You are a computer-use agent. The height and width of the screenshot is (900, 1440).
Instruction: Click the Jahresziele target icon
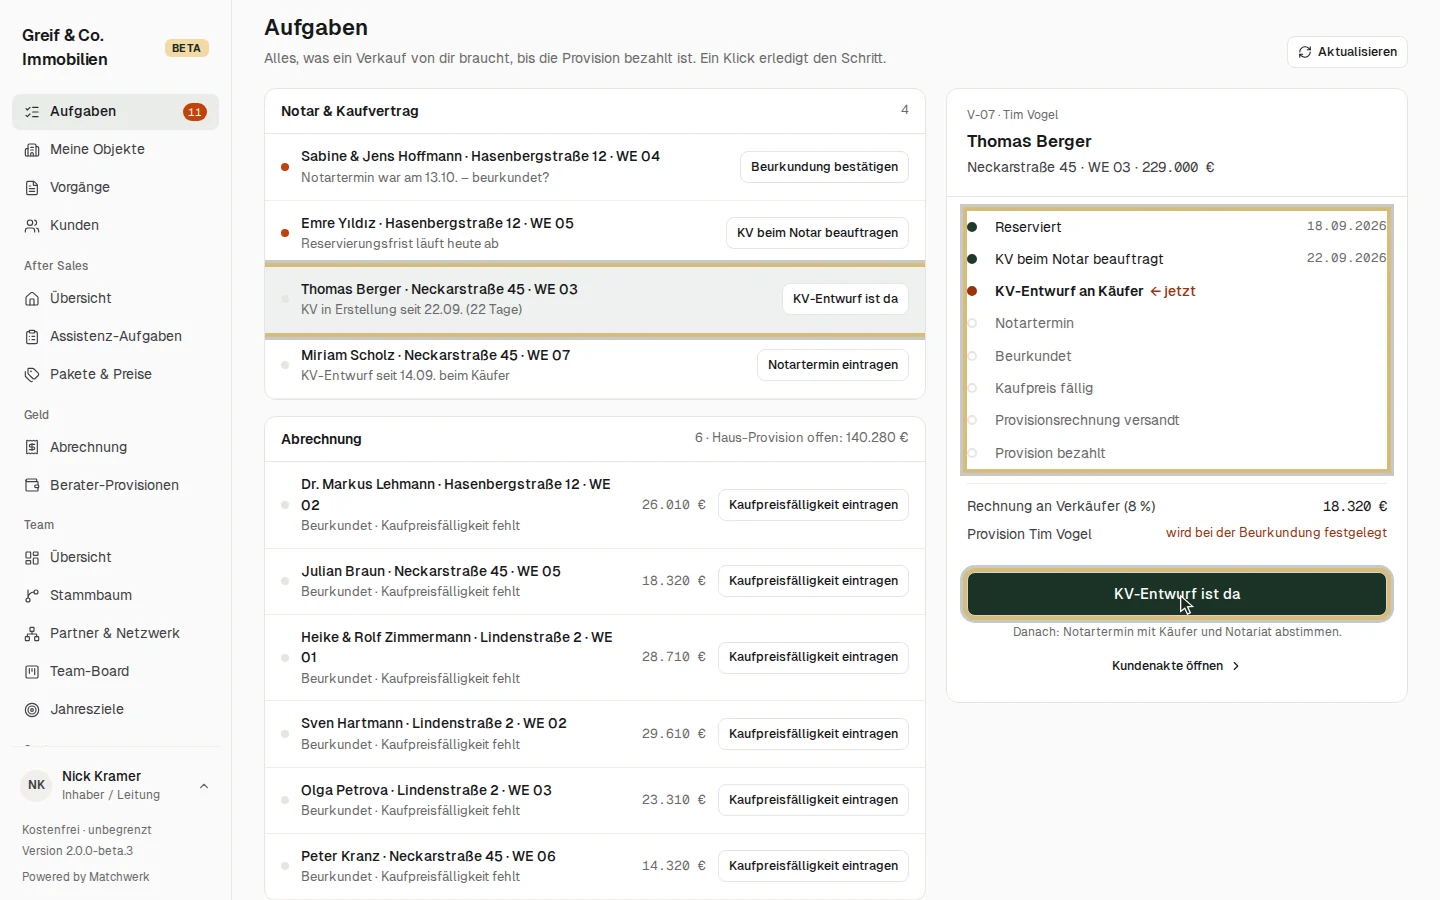click(x=32, y=710)
